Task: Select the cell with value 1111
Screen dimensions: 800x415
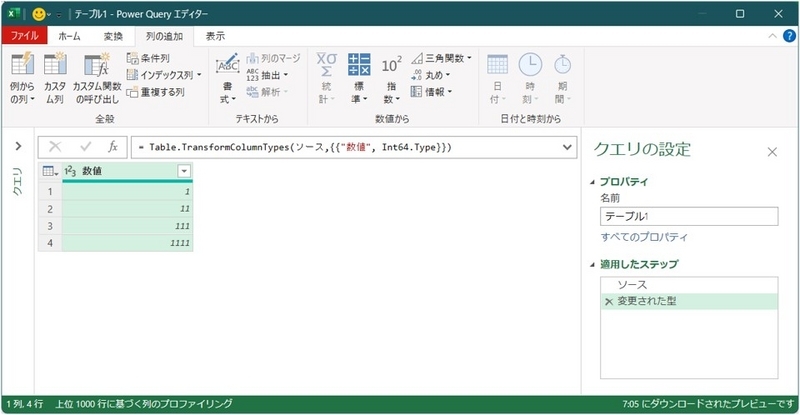Action: 128,243
